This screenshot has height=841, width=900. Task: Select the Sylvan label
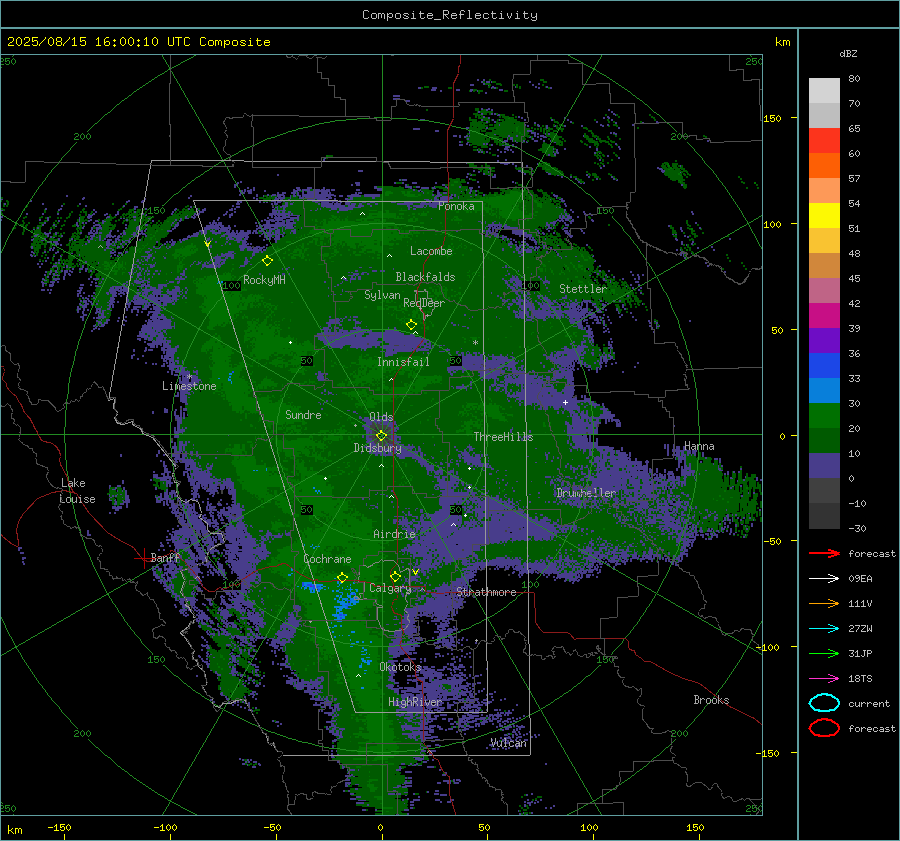(382, 295)
